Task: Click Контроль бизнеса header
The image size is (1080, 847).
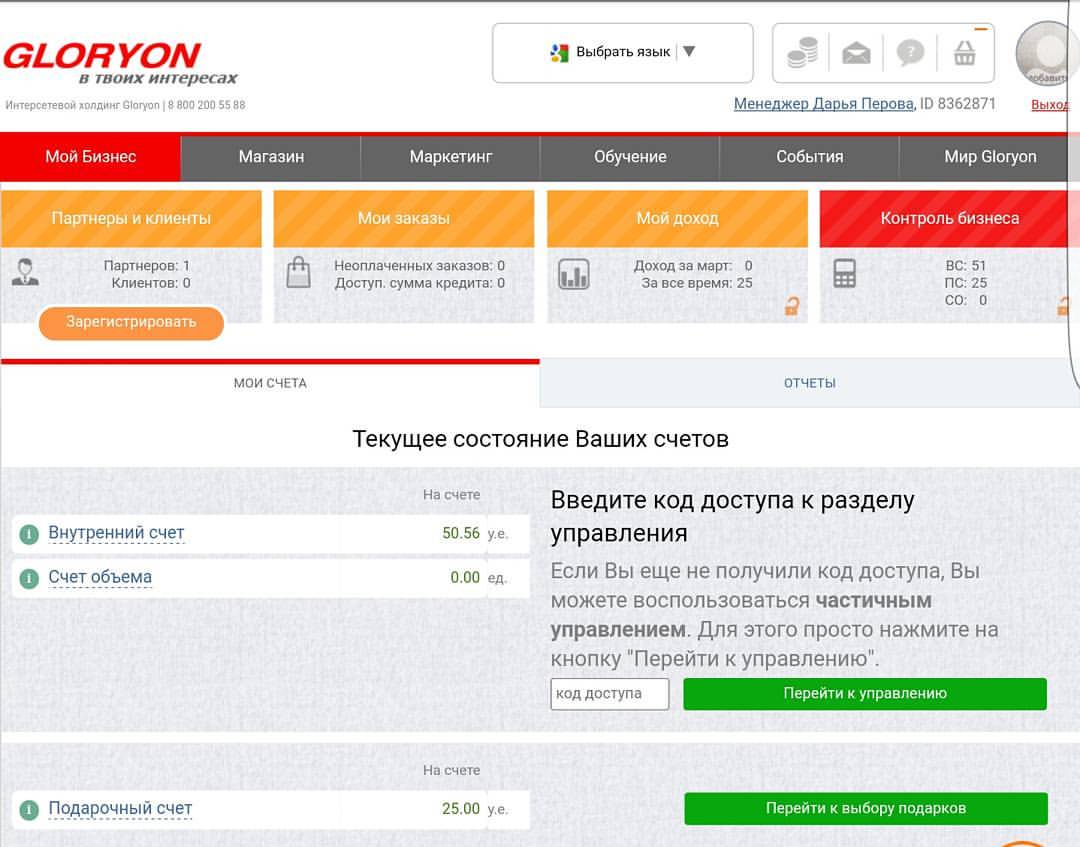Action: pos(949,218)
